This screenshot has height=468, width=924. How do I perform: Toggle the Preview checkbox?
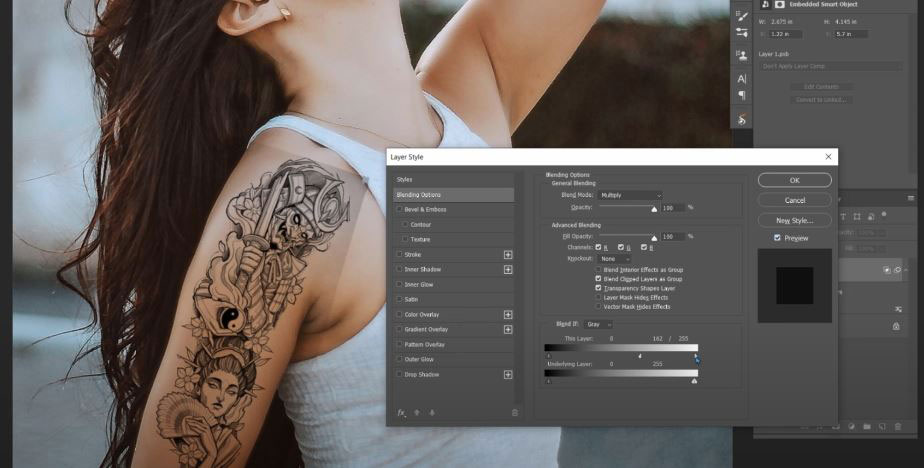point(778,238)
